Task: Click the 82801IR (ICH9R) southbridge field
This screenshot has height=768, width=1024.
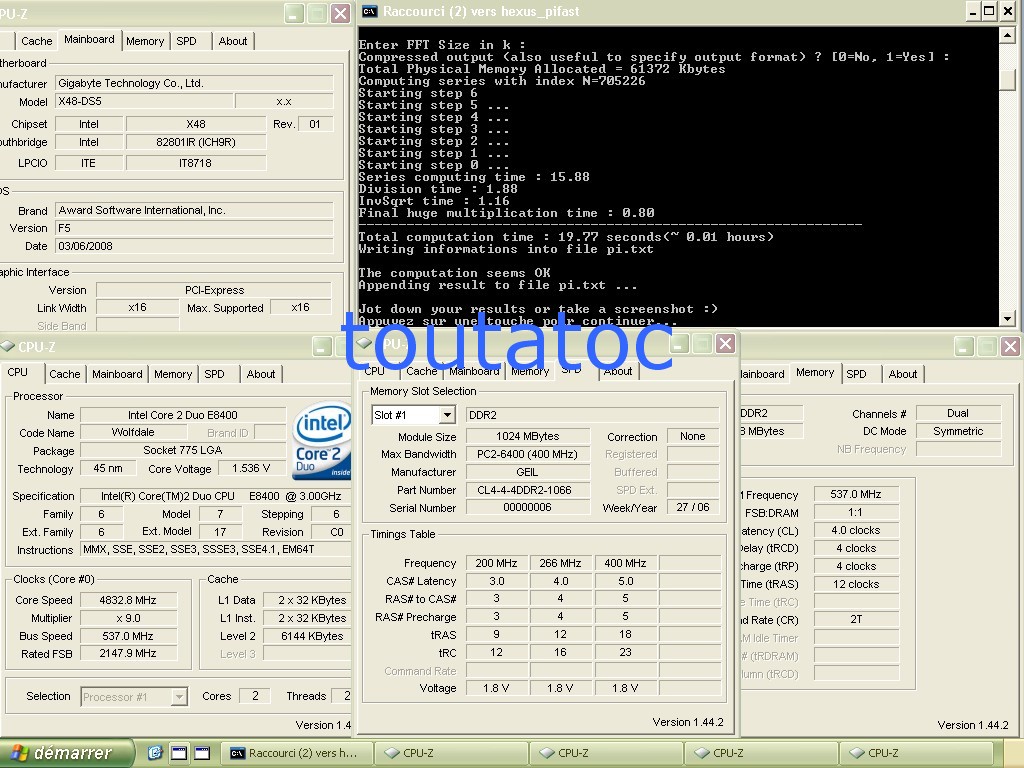Action: tap(196, 142)
